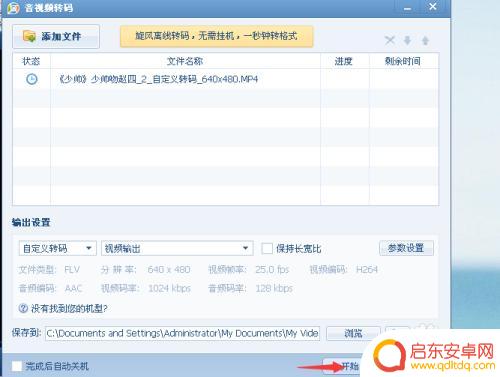Minimize the 音视频转码 window
Screen dimensions: 500x377
[x=407, y=8]
